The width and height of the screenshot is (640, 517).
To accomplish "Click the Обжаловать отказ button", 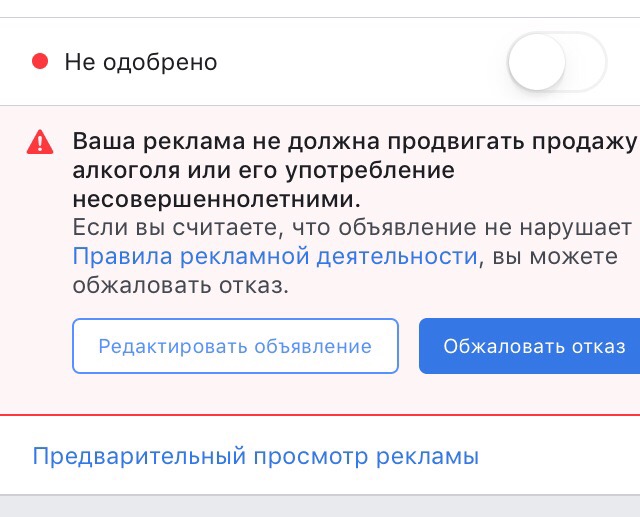I will [x=529, y=346].
